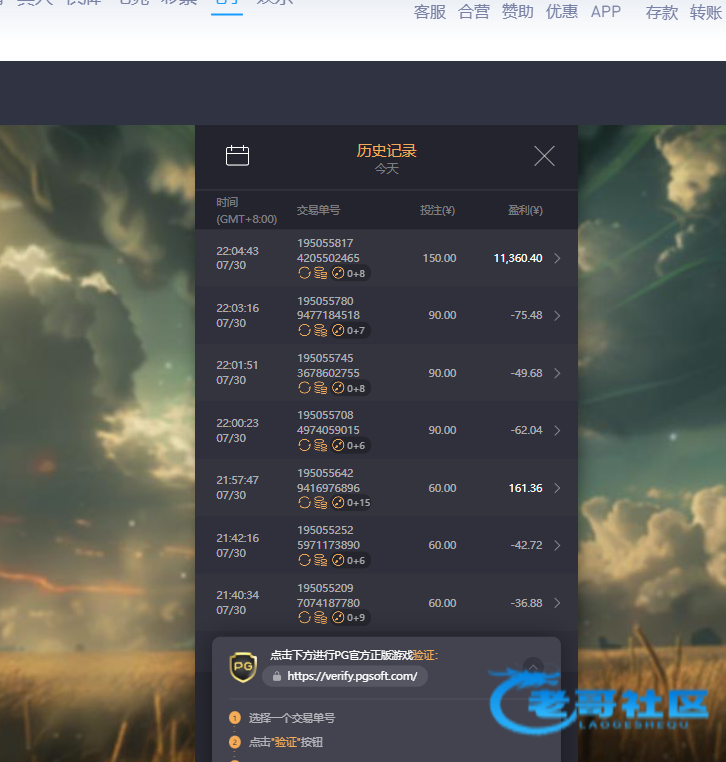Expand details for the 22:03:16 record

557,316
